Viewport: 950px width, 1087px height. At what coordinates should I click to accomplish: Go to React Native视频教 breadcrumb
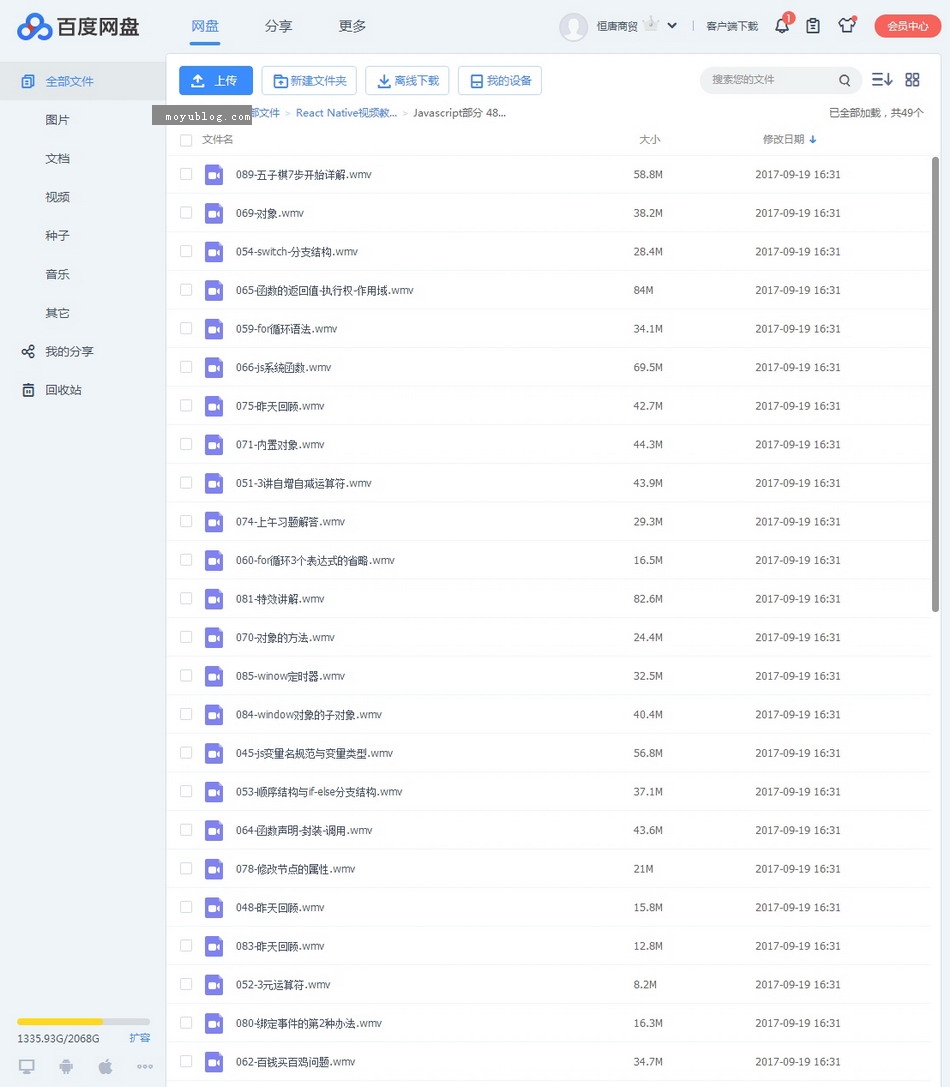click(346, 113)
